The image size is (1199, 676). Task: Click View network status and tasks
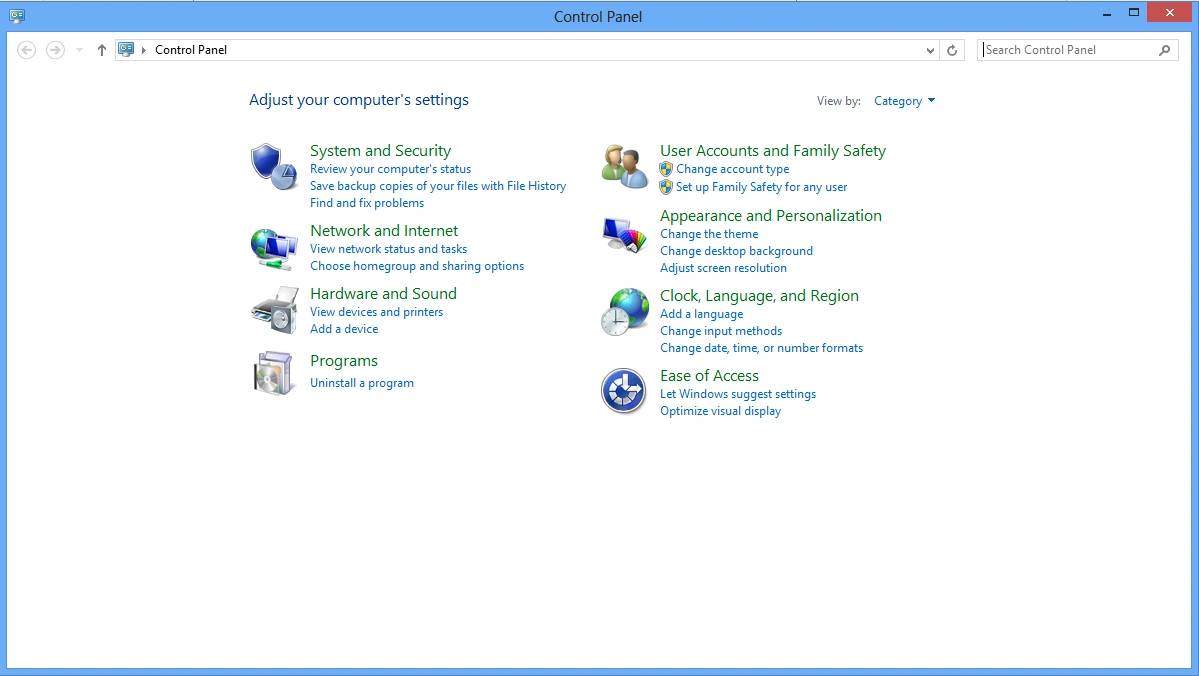click(x=388, y=249)
